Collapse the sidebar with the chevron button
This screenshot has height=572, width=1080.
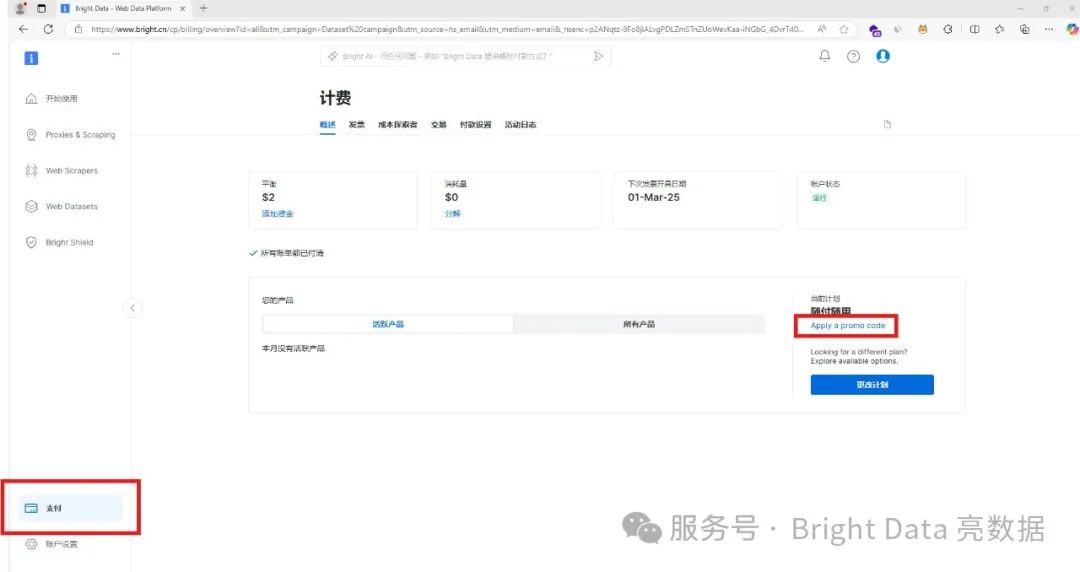tap(132, 308)
